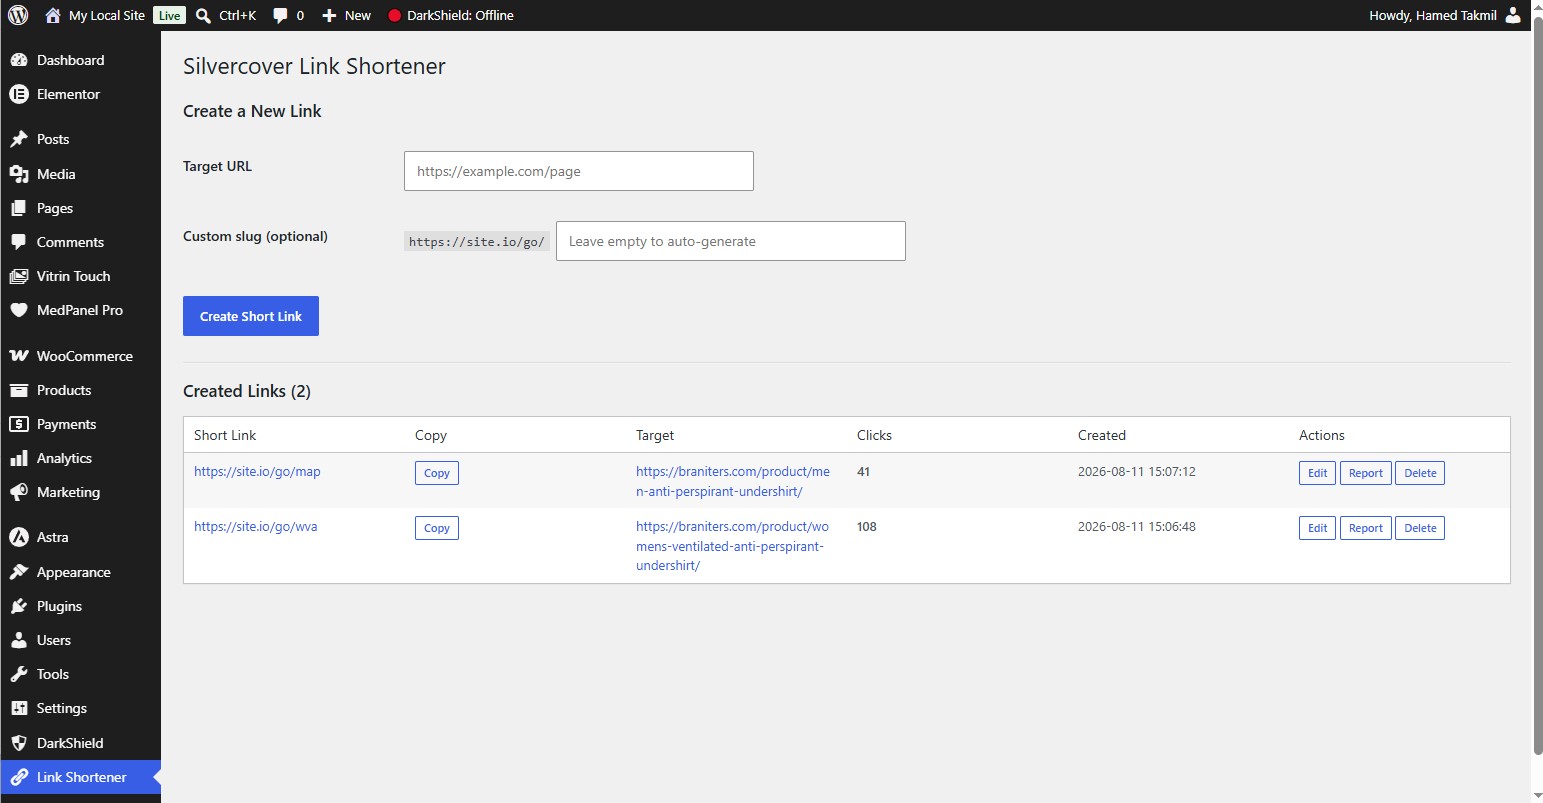Screen dimensions: 1543x803
Task: Click the comments bubble icon in admin bar
Action: click(x=280, y=16)
